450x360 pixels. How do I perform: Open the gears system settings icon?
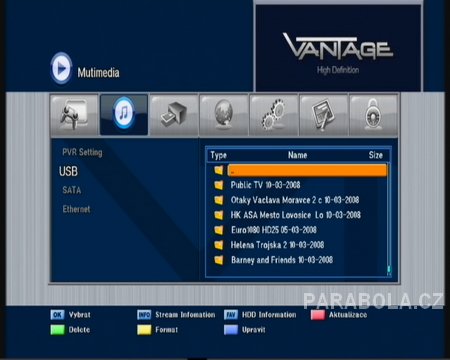(x=274, y=115)
